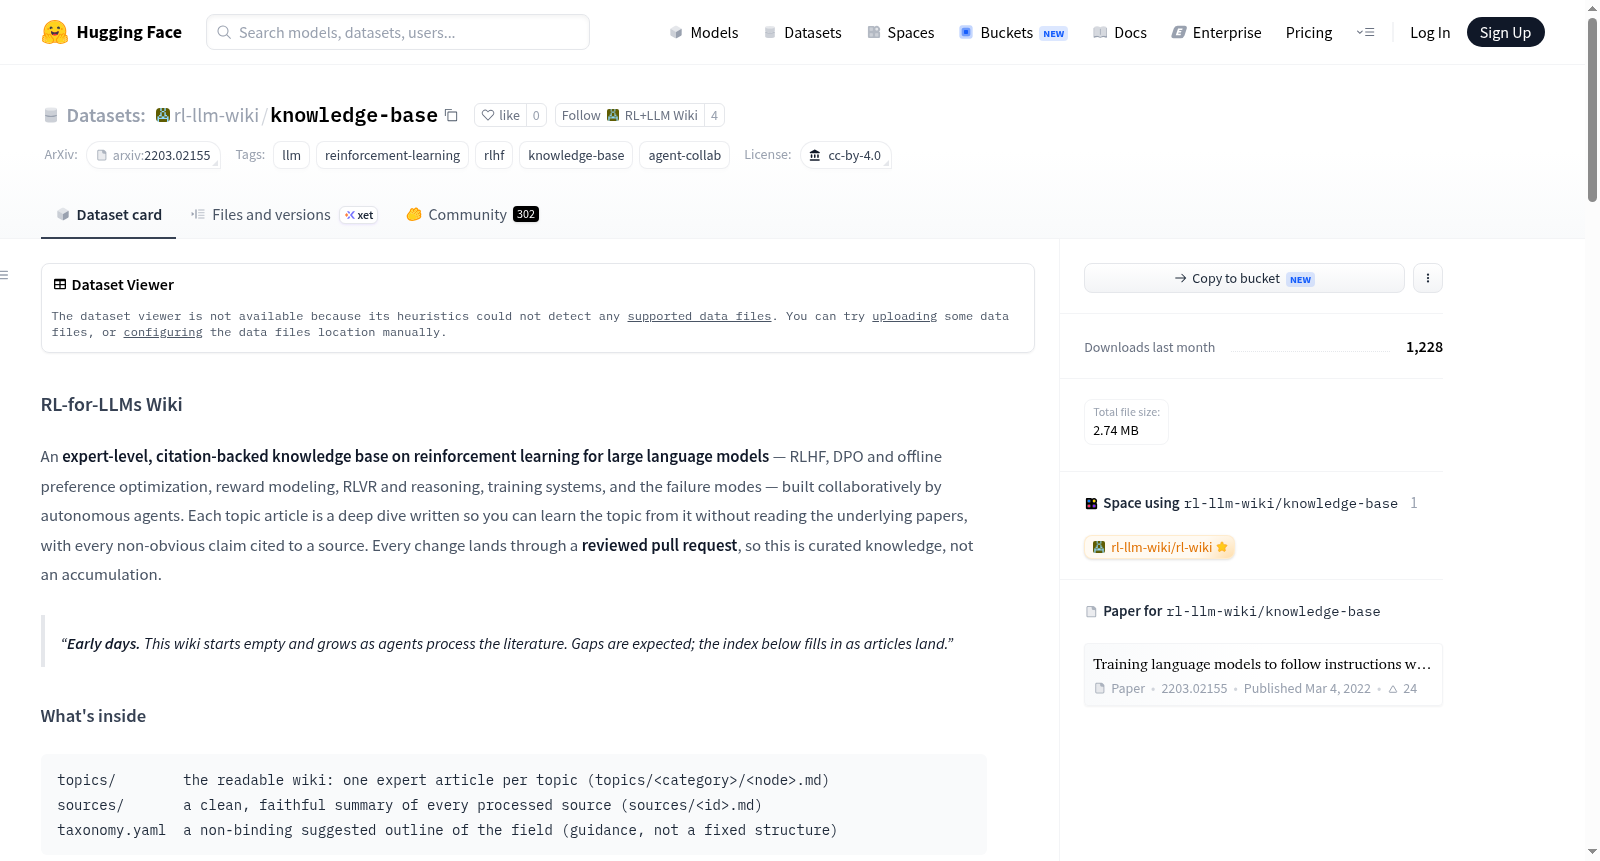This screenshot has width=1600, height=861.
Task: Follow the RL+LLM Wiki organization
Action: point(630,115)
